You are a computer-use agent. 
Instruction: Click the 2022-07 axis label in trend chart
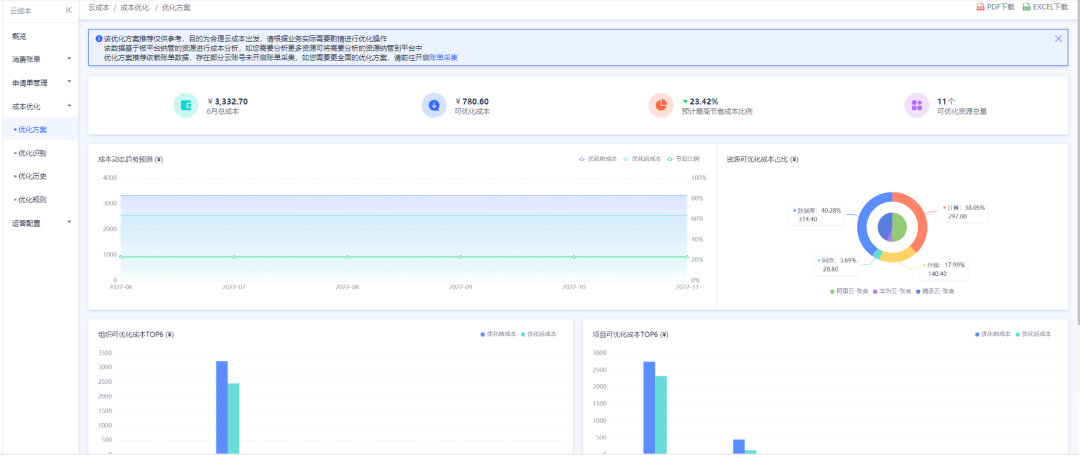tap(234, 287)
